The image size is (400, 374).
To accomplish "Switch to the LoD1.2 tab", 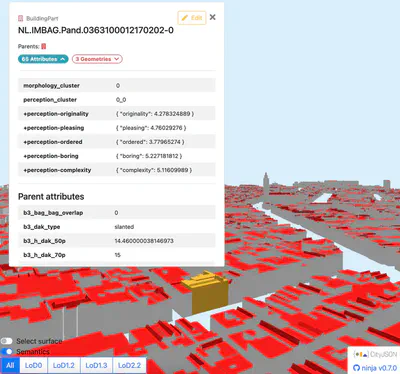I will click(64, 365).
